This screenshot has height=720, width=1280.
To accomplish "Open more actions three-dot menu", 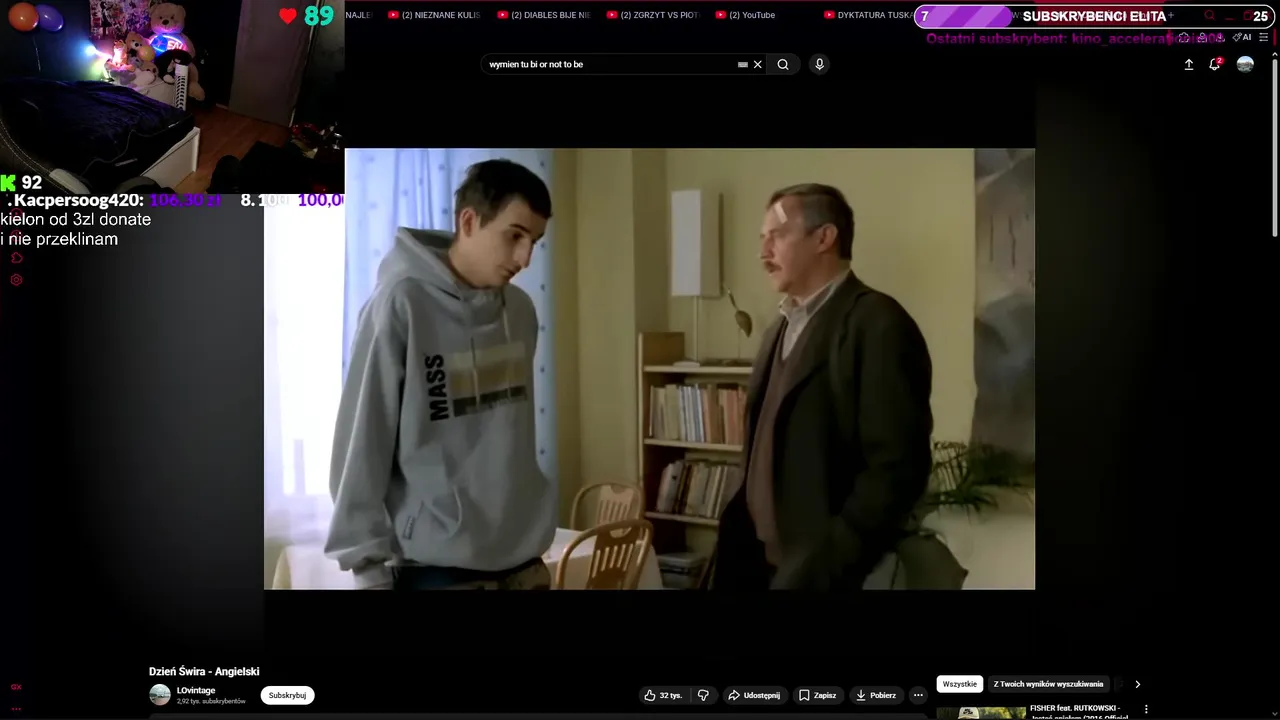I will [x=918, y=695].
